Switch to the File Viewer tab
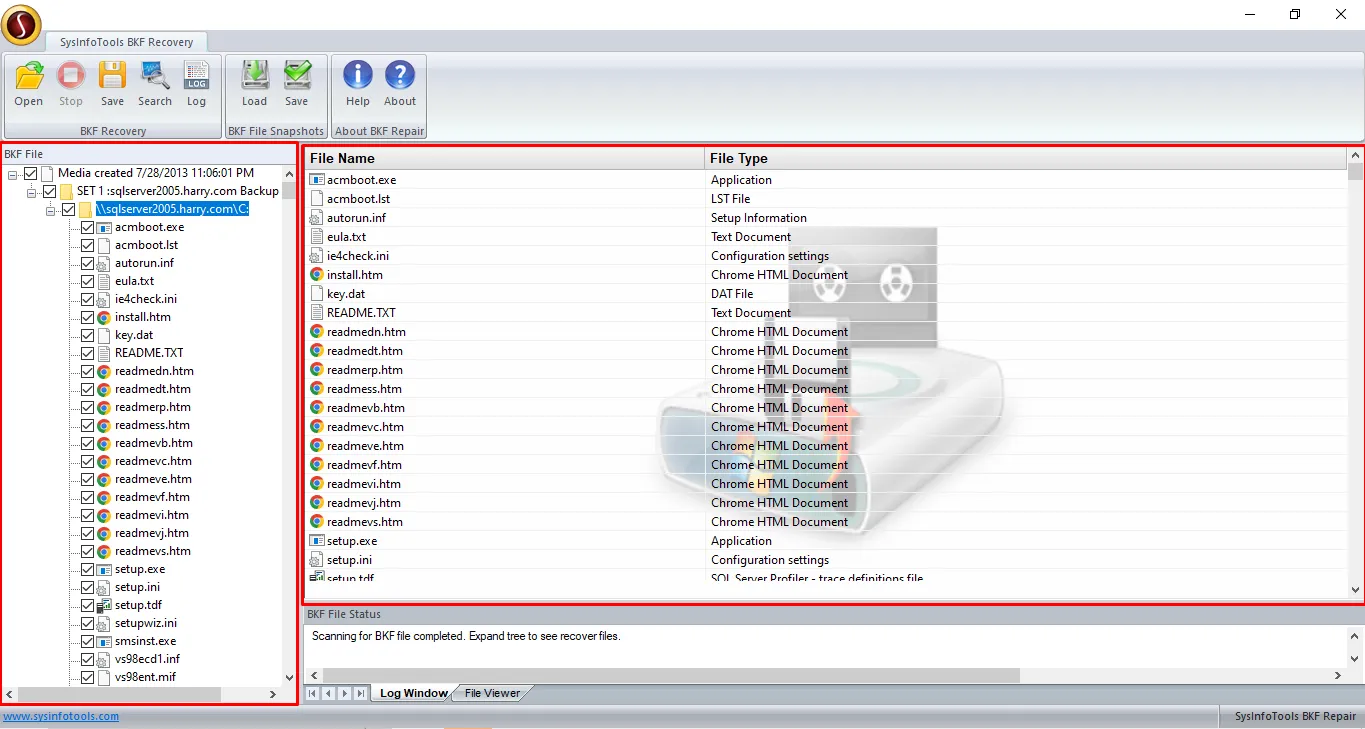The image size is (1365, 729). pos(492,693)
